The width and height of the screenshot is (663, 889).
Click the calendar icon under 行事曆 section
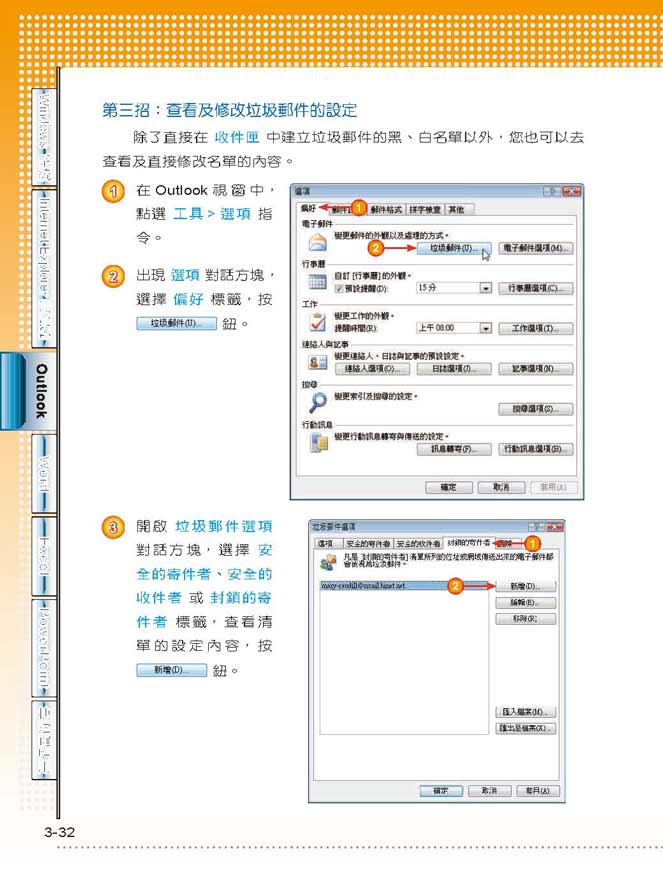317,282
